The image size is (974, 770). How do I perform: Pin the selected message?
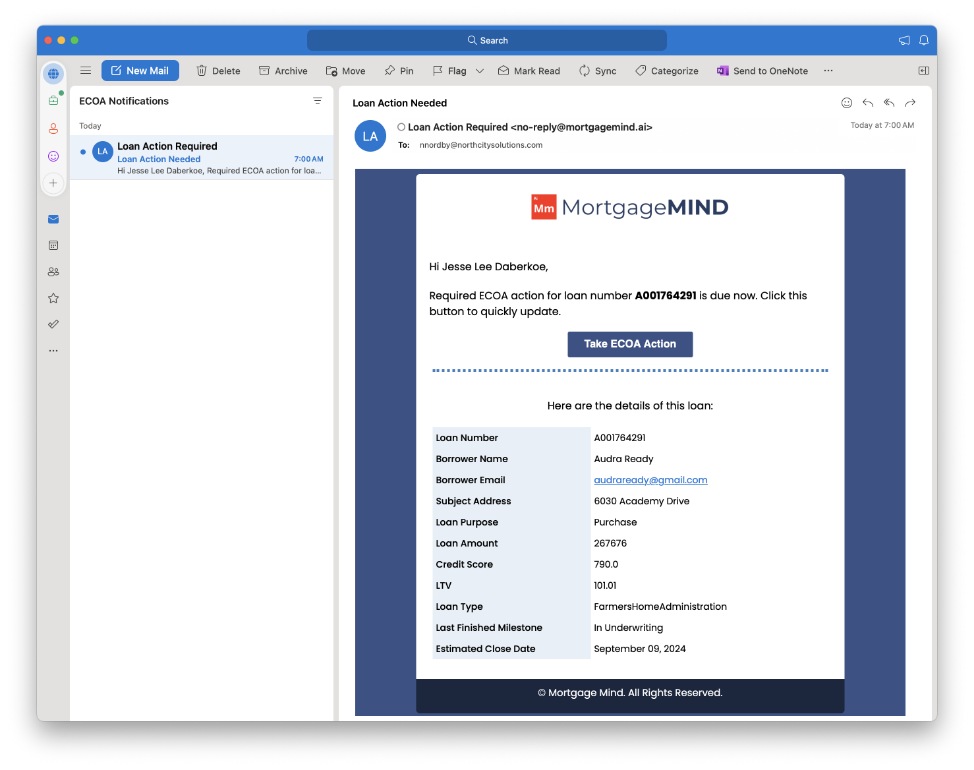coord(398,71)
